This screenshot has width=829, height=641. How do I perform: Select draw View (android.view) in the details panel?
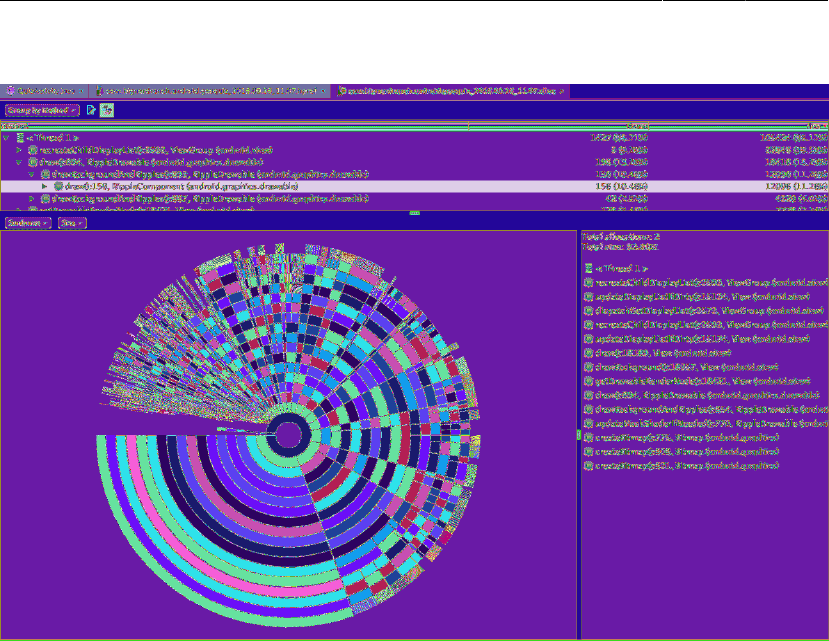(663, 353)
